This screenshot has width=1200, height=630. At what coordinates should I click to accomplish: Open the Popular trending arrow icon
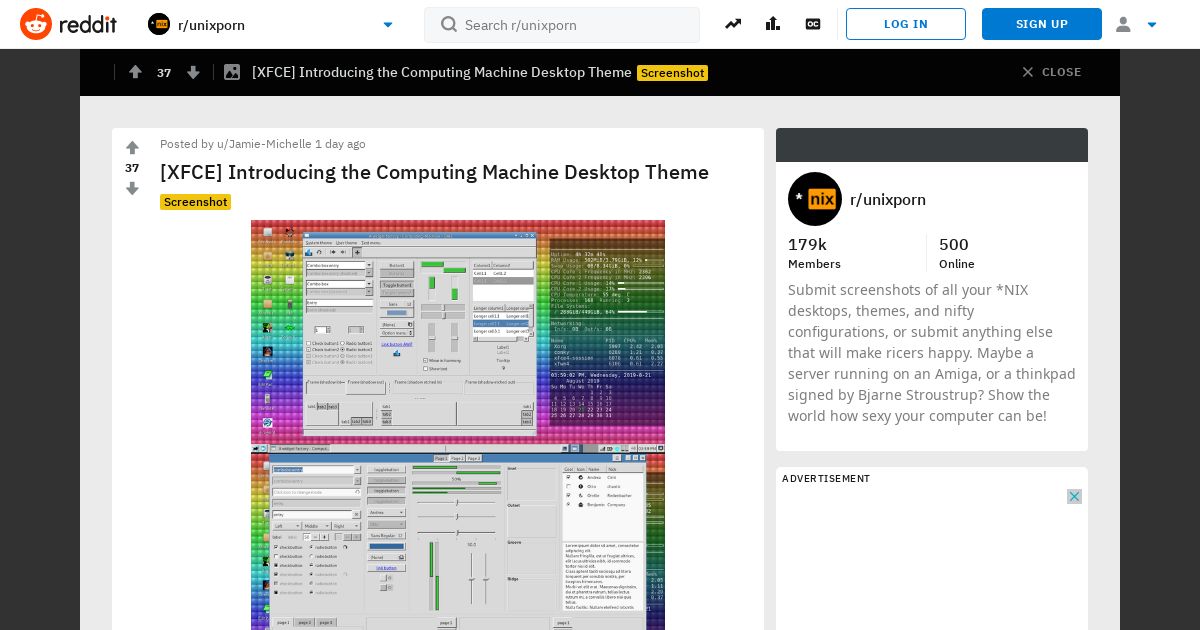point(733,24)
